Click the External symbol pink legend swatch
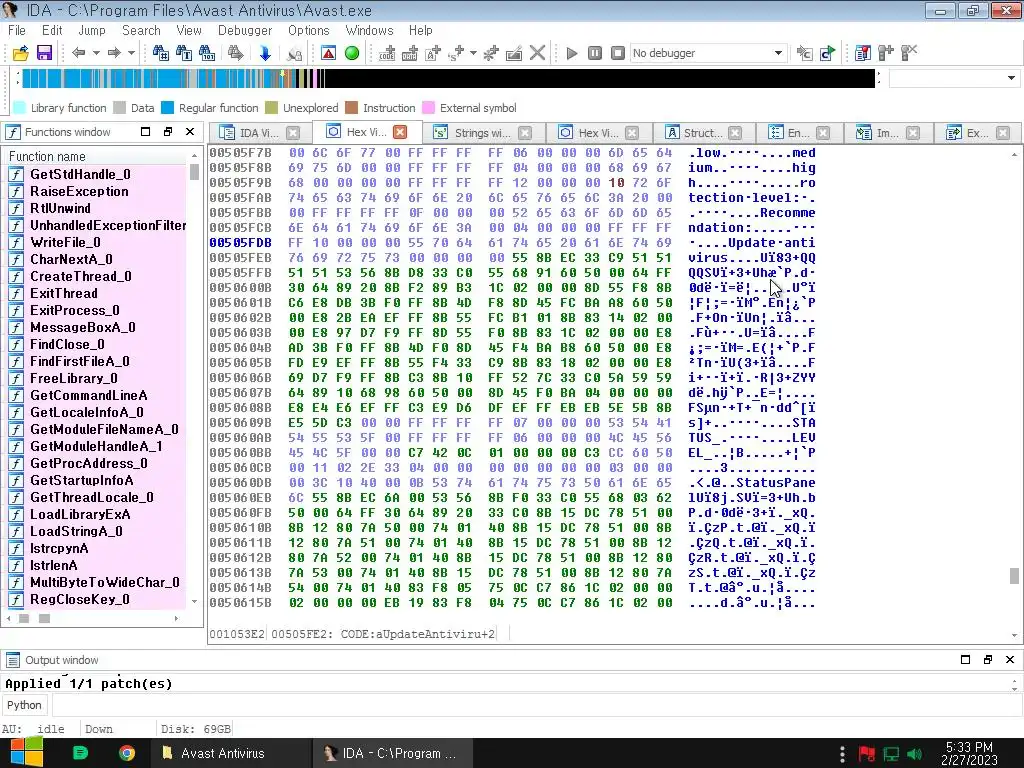The height and width of the screenshot is (768, 1024). [428, 108]
